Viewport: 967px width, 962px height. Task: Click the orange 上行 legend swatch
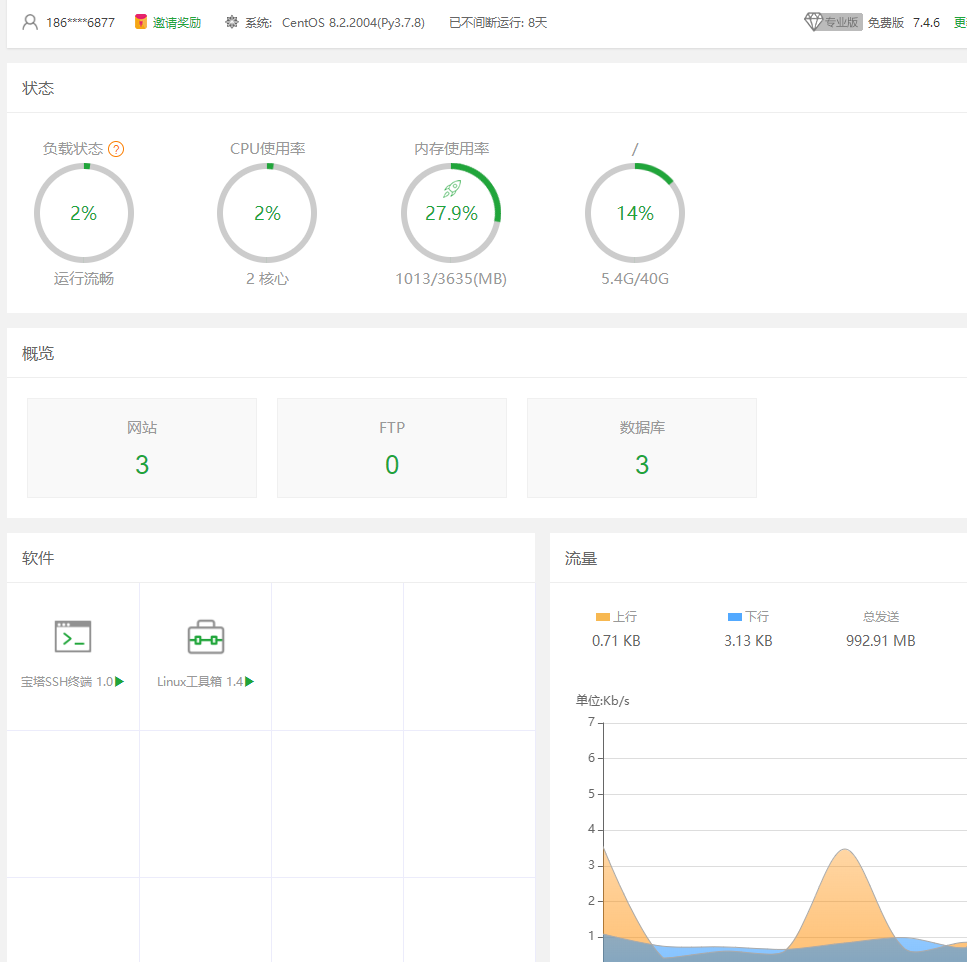pyautogui.click(x=603, y=617)
